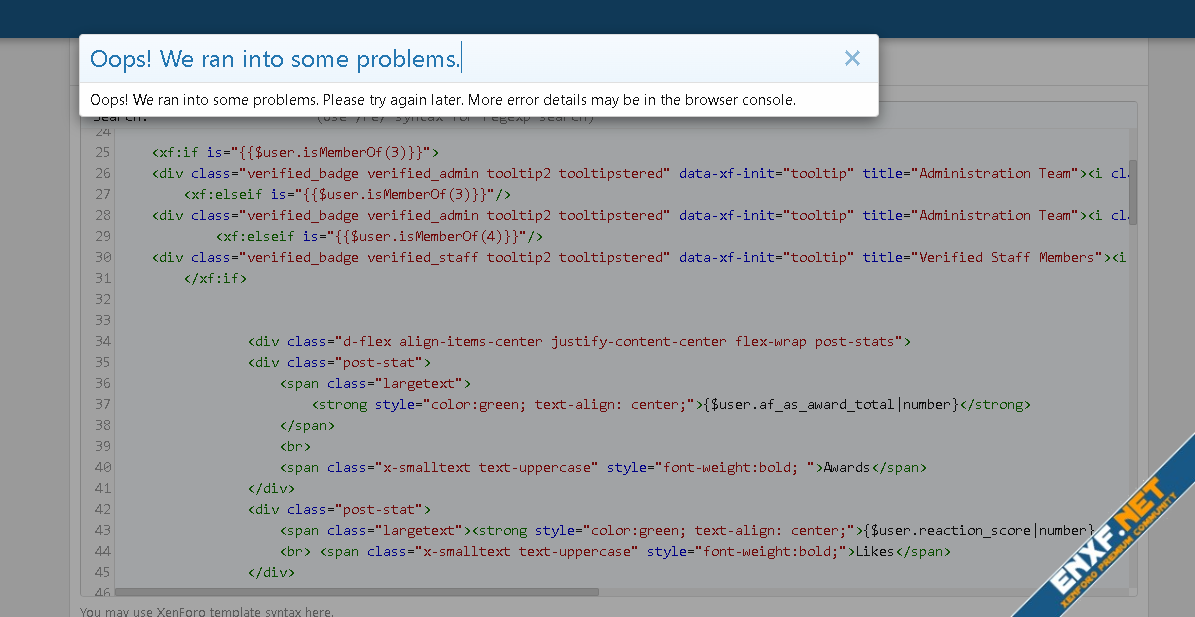Screen dimensions: 1195x617
Task: Close the error dialog with X
Action: 852,59
